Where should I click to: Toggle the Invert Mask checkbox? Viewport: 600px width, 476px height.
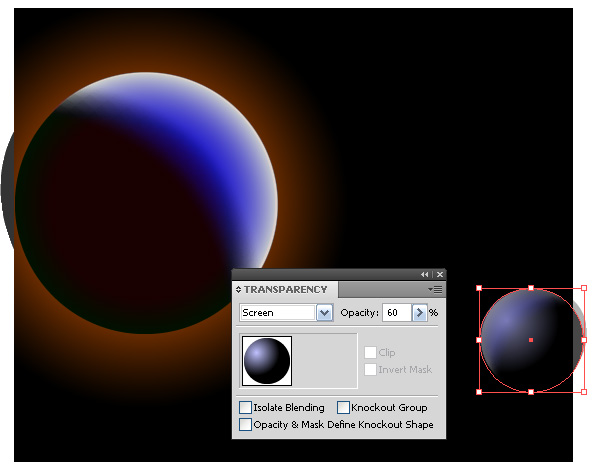tap(370, 370)
